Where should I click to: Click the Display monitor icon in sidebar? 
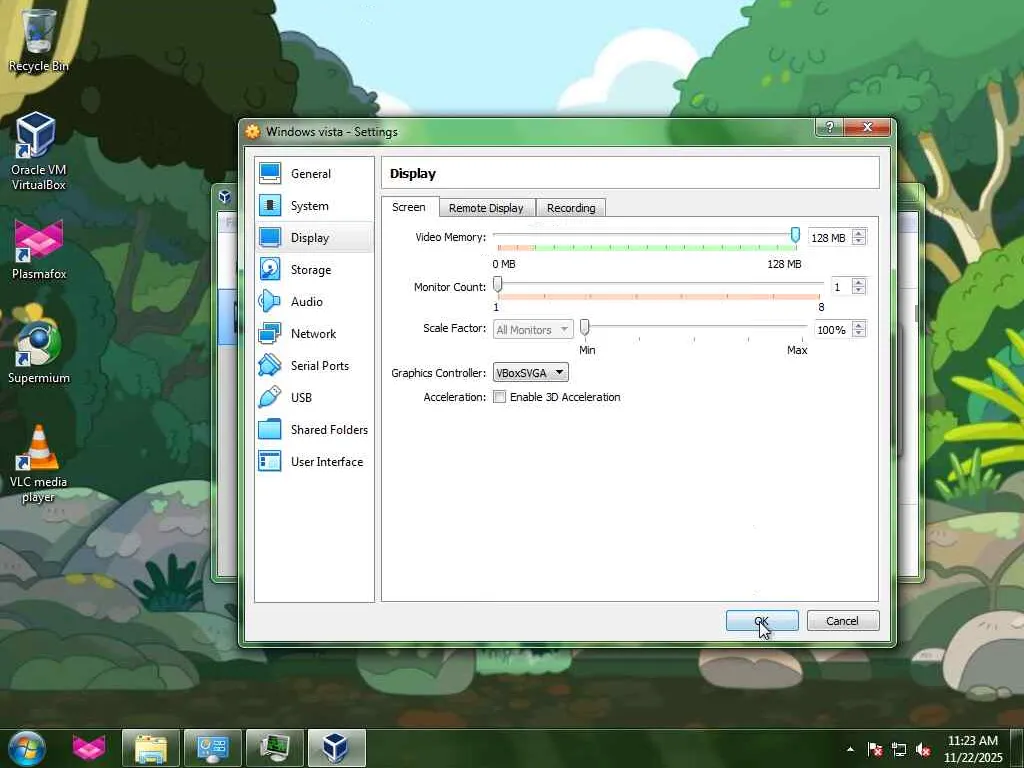[x=270, y=237]
